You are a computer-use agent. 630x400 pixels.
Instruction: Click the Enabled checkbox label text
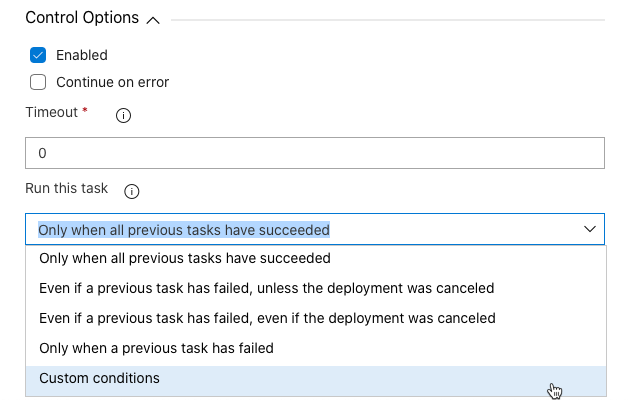[82, 55]
